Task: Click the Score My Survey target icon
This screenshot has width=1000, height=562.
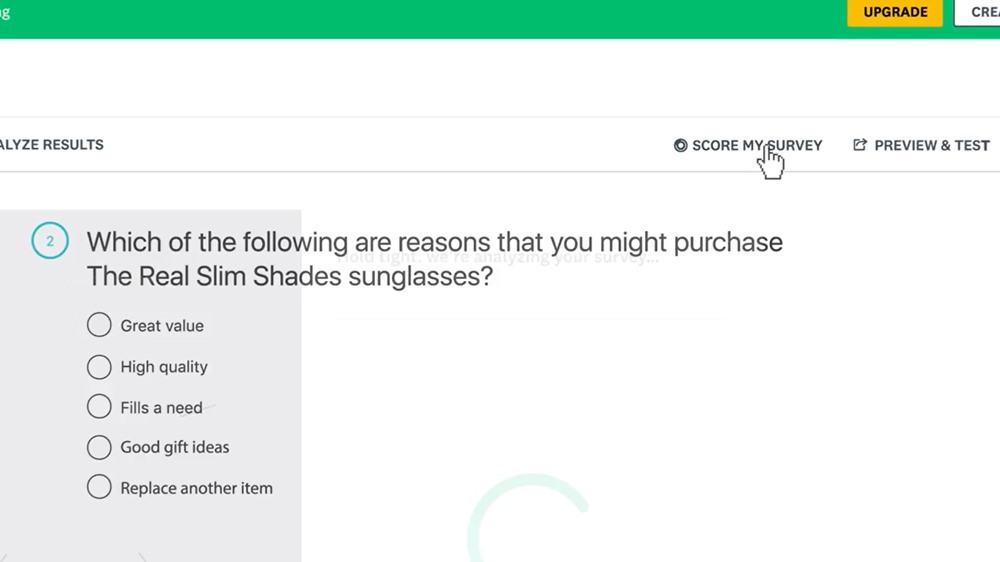Action: pos(681,146)
